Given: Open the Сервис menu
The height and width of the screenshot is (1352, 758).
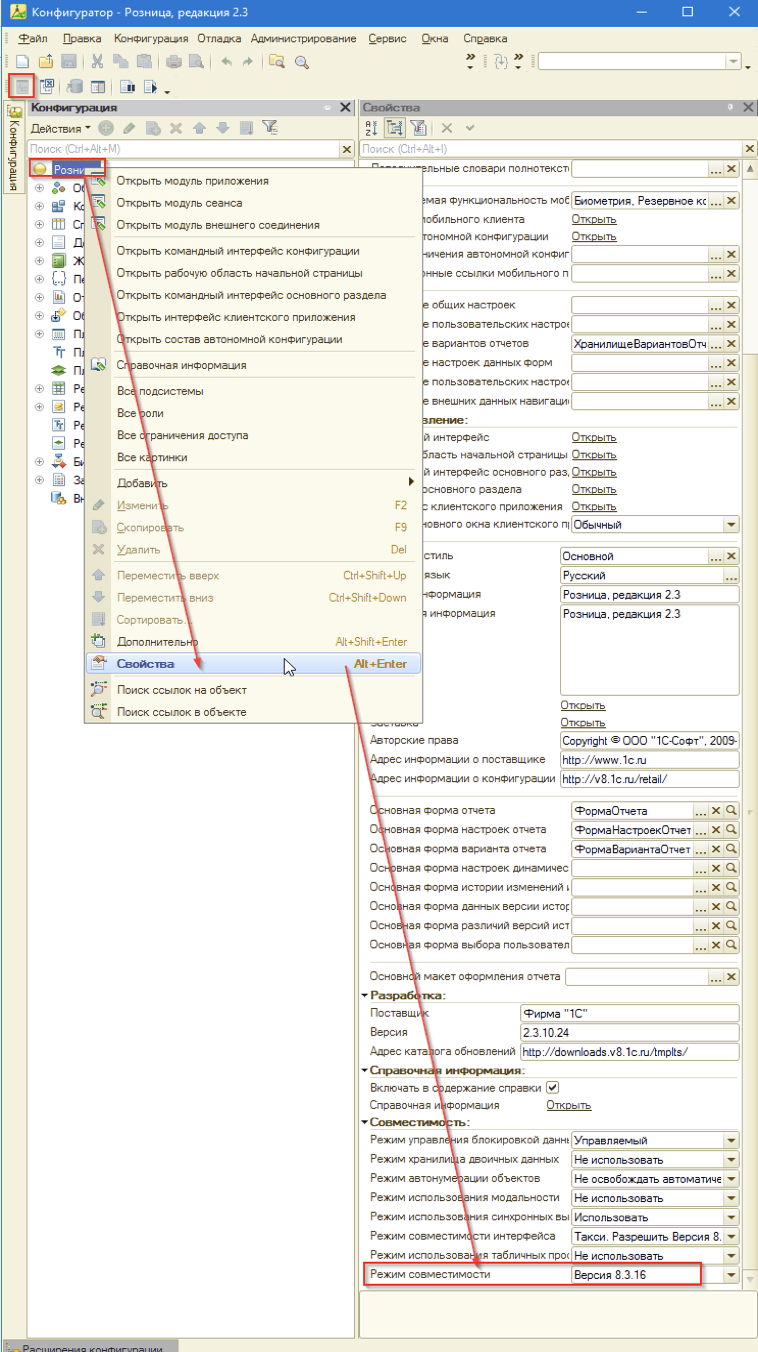Looking at the screenshot, I should click(386, 38).
